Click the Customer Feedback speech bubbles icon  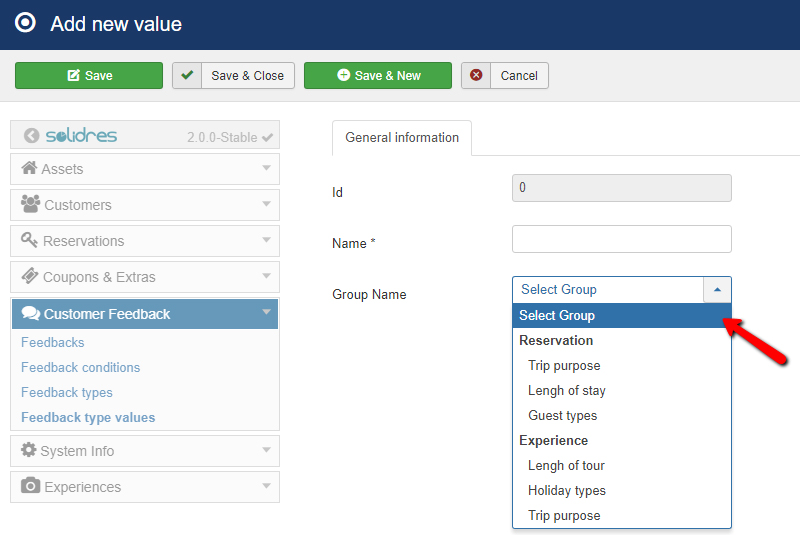[x=31, y=313]
